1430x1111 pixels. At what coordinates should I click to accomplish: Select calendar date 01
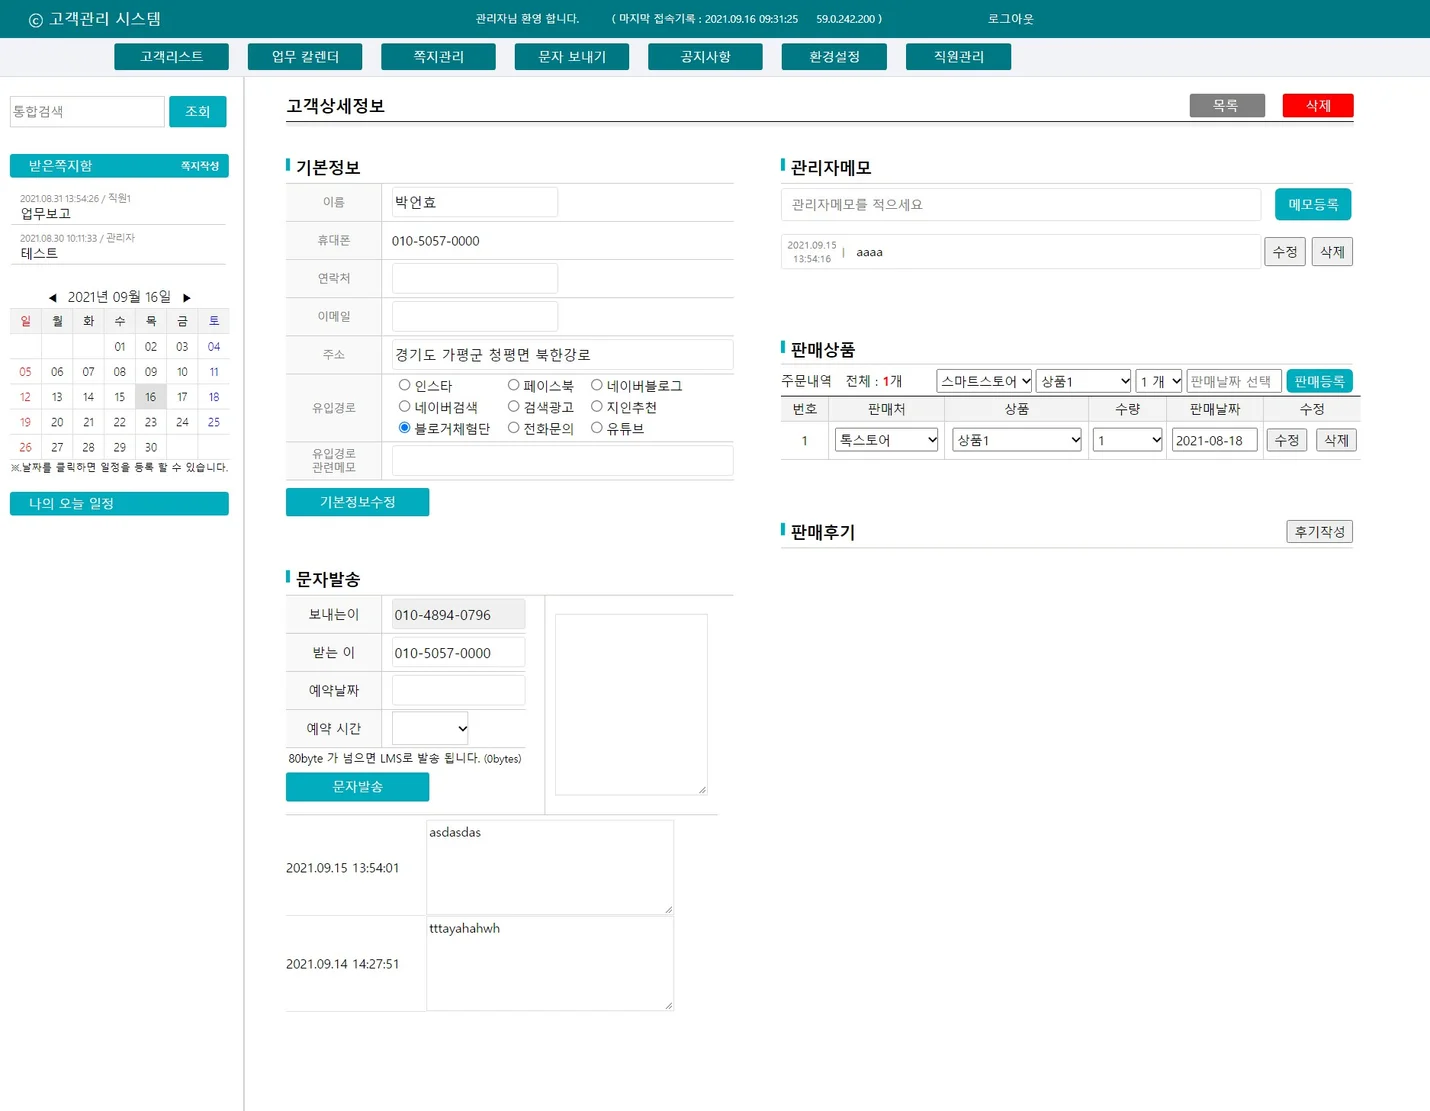point(119,347)
